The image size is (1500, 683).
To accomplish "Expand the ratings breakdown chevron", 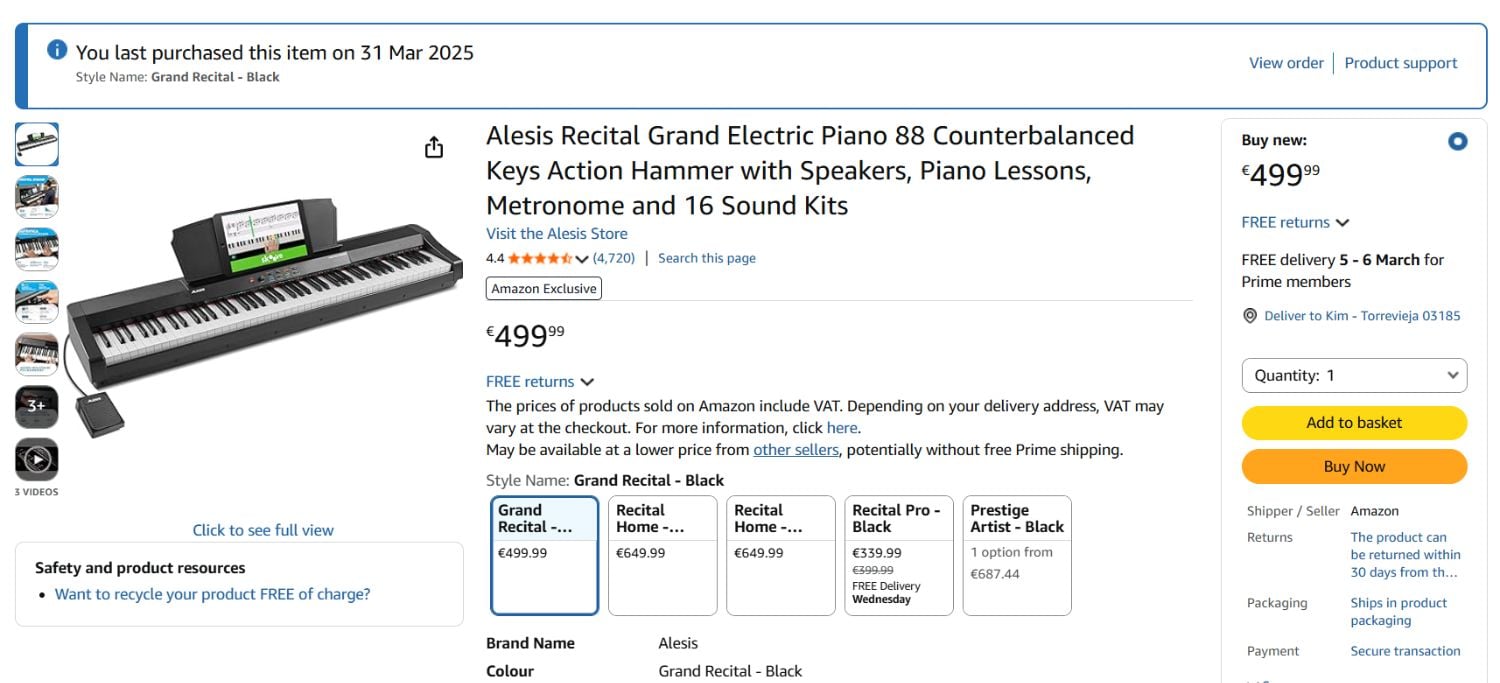I will [581, 258].
